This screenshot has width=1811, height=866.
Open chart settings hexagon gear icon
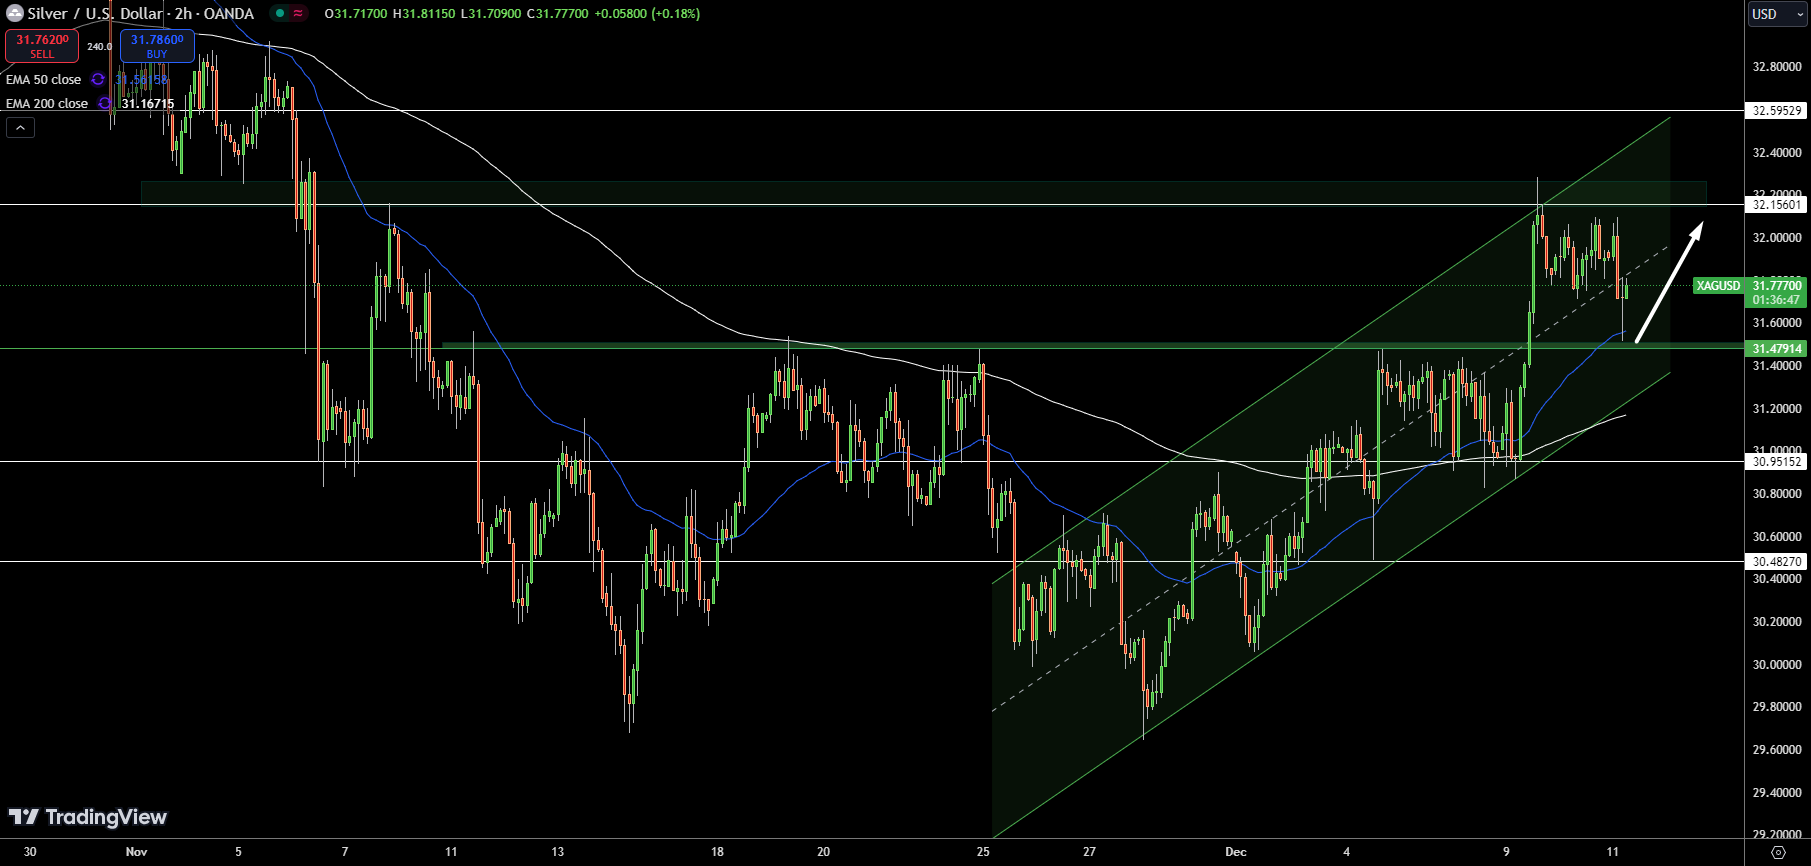click(1778, 852)
